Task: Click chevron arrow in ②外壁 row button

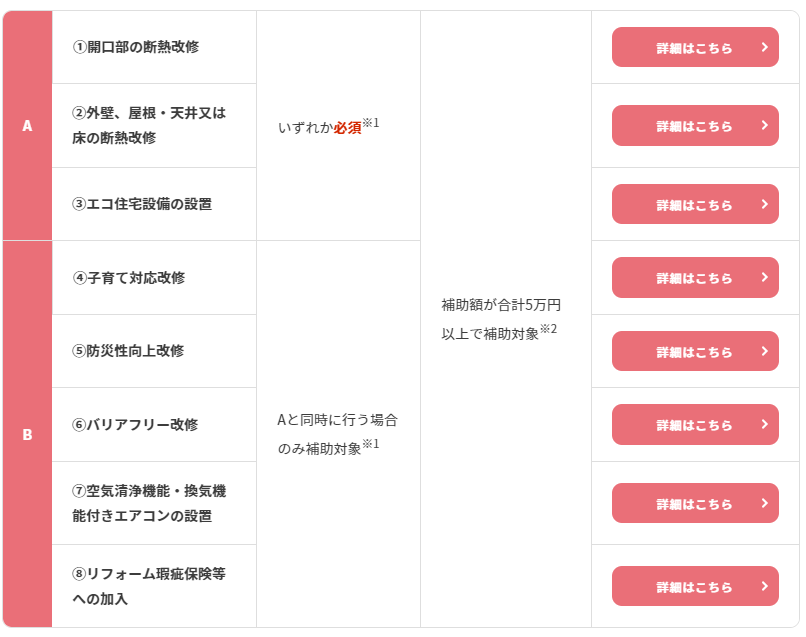Action: (764, 125)
